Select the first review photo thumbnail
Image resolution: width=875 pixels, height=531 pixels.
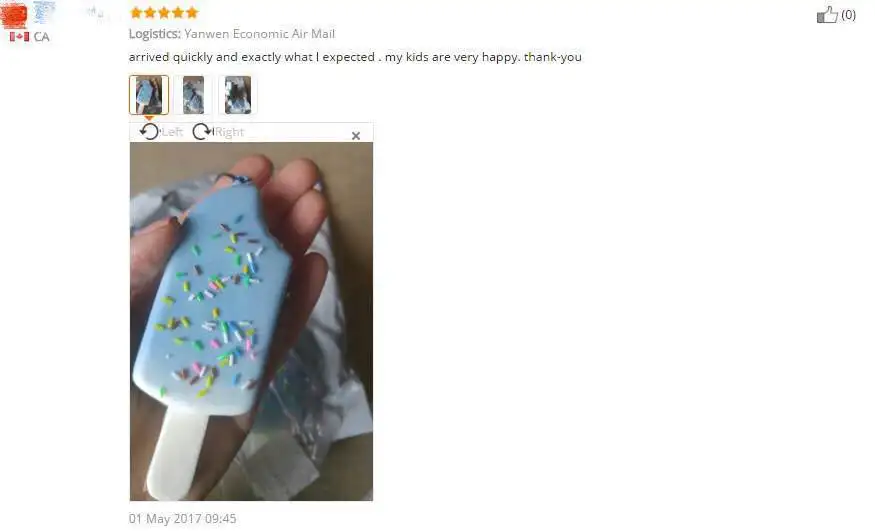point(149,95)
